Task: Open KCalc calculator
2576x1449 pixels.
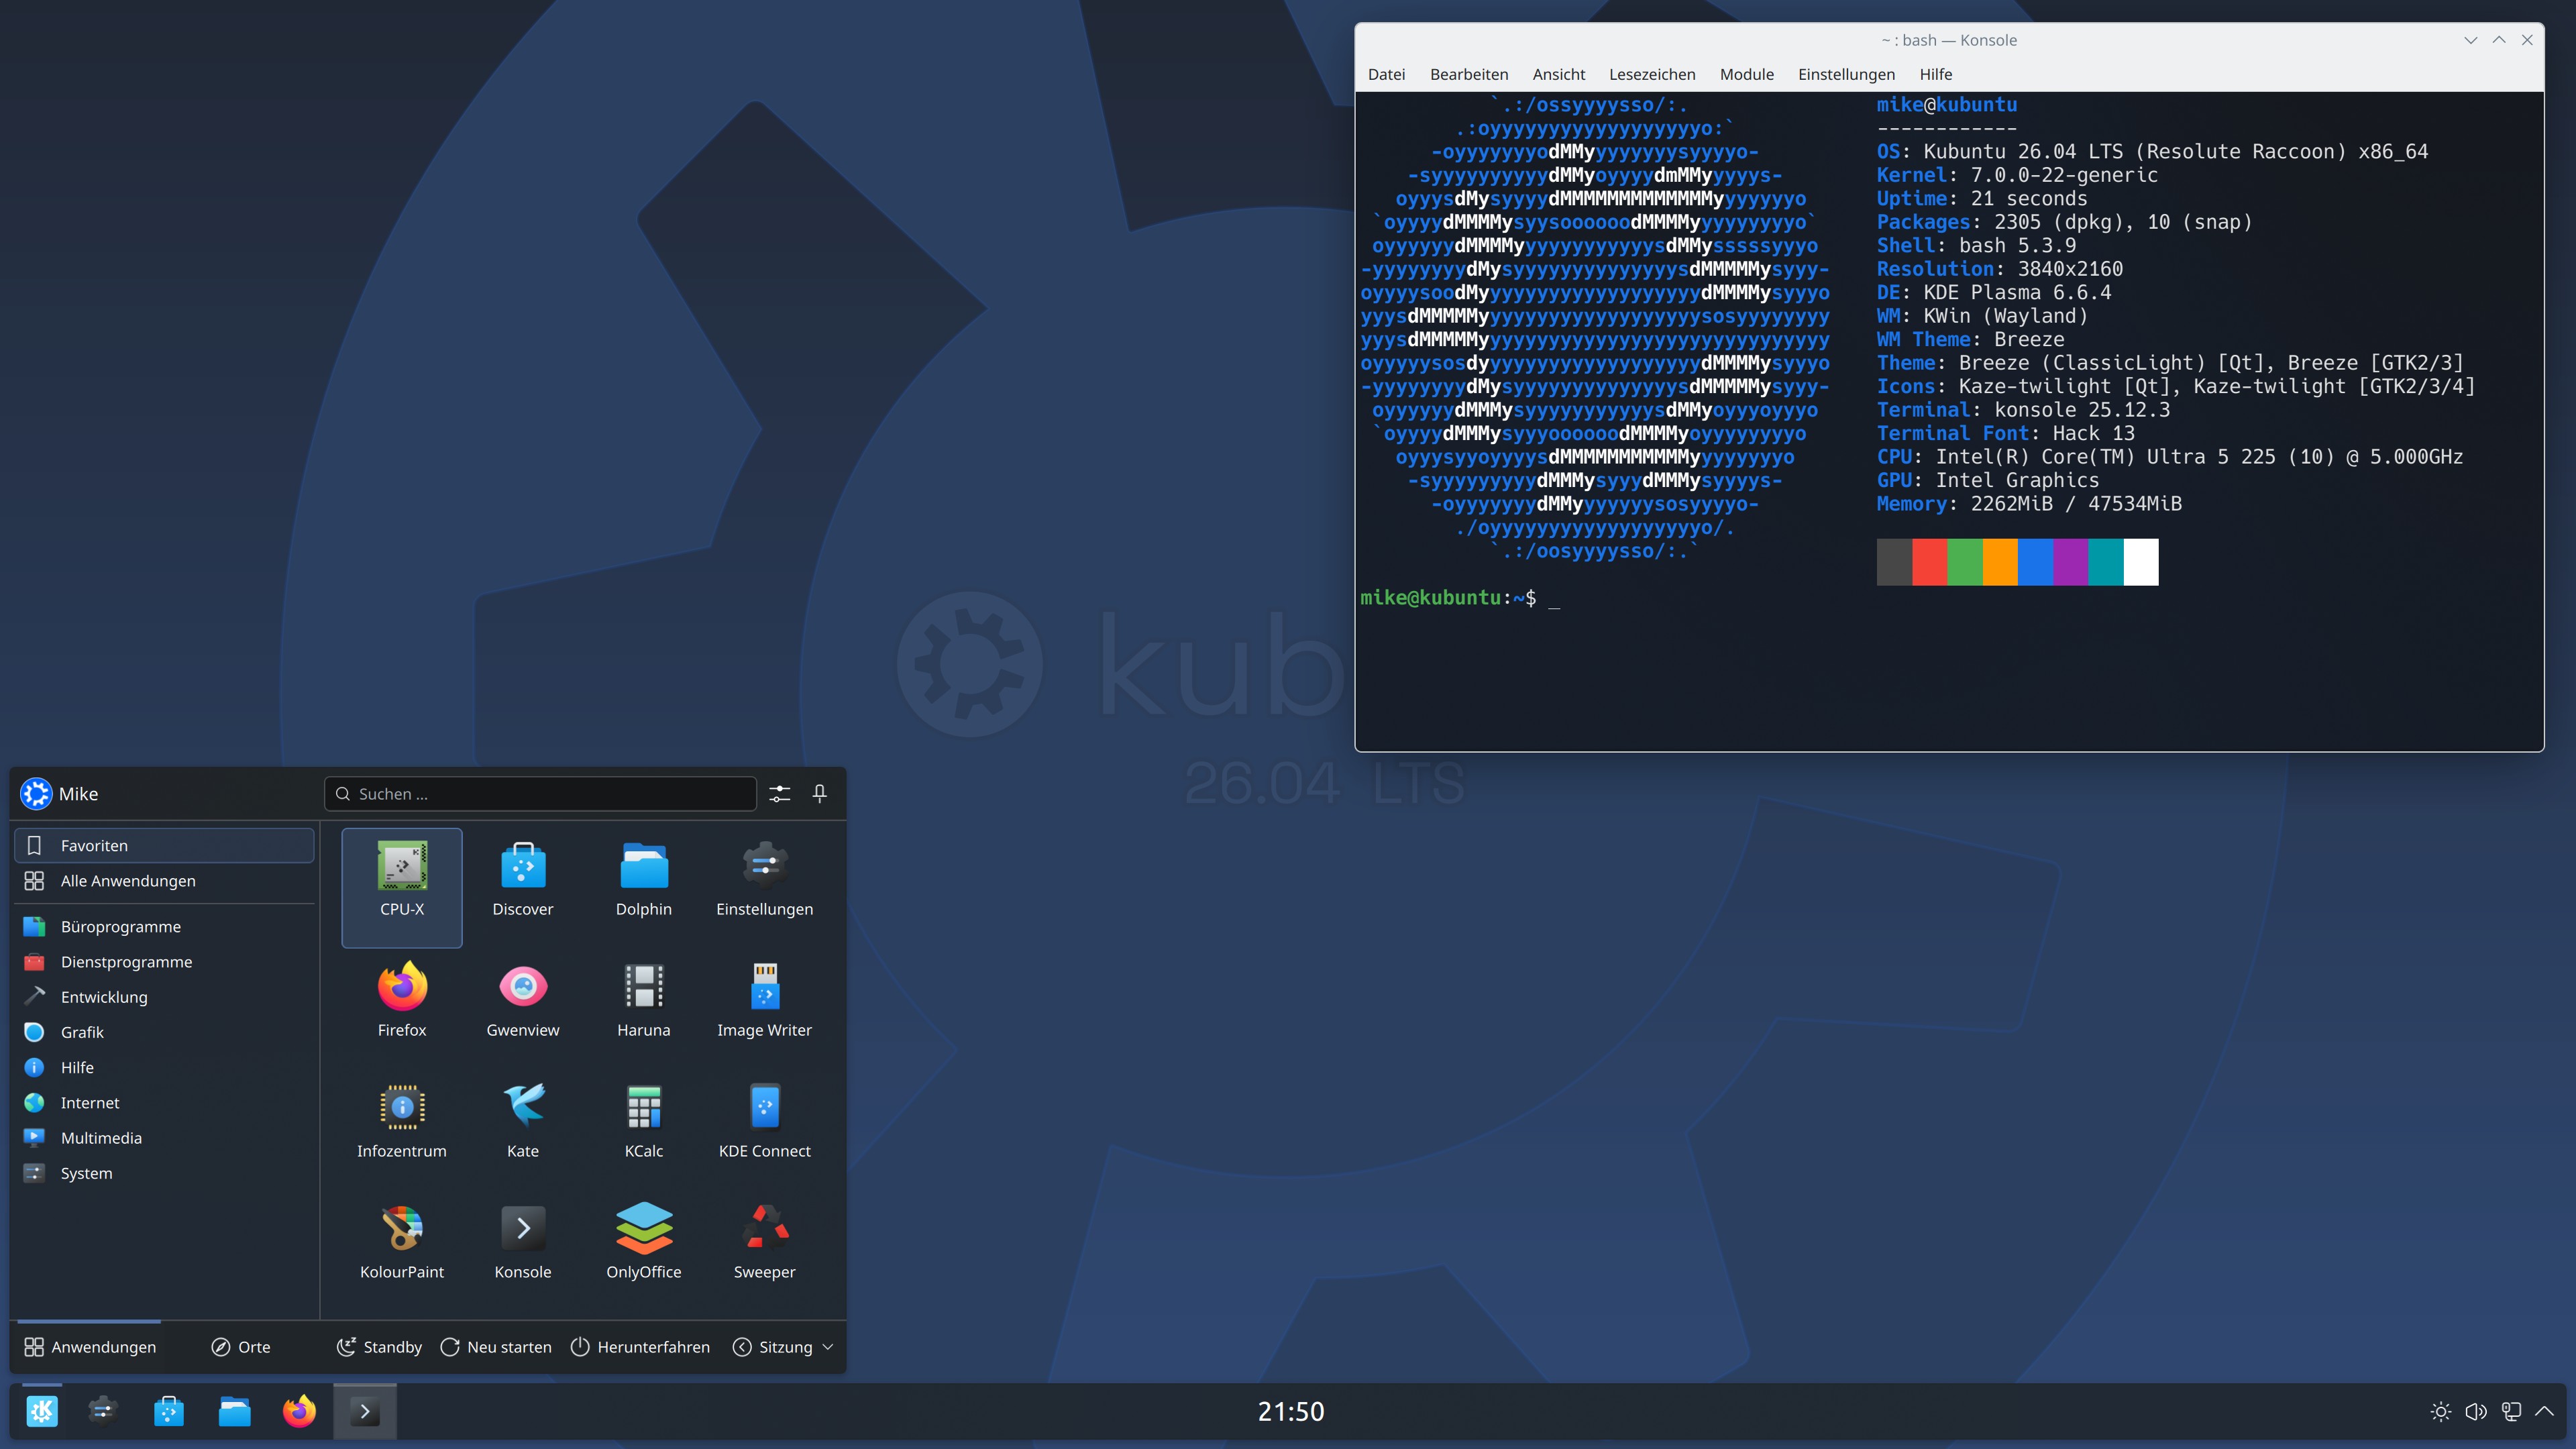Action: click(x=644, y=1129)
